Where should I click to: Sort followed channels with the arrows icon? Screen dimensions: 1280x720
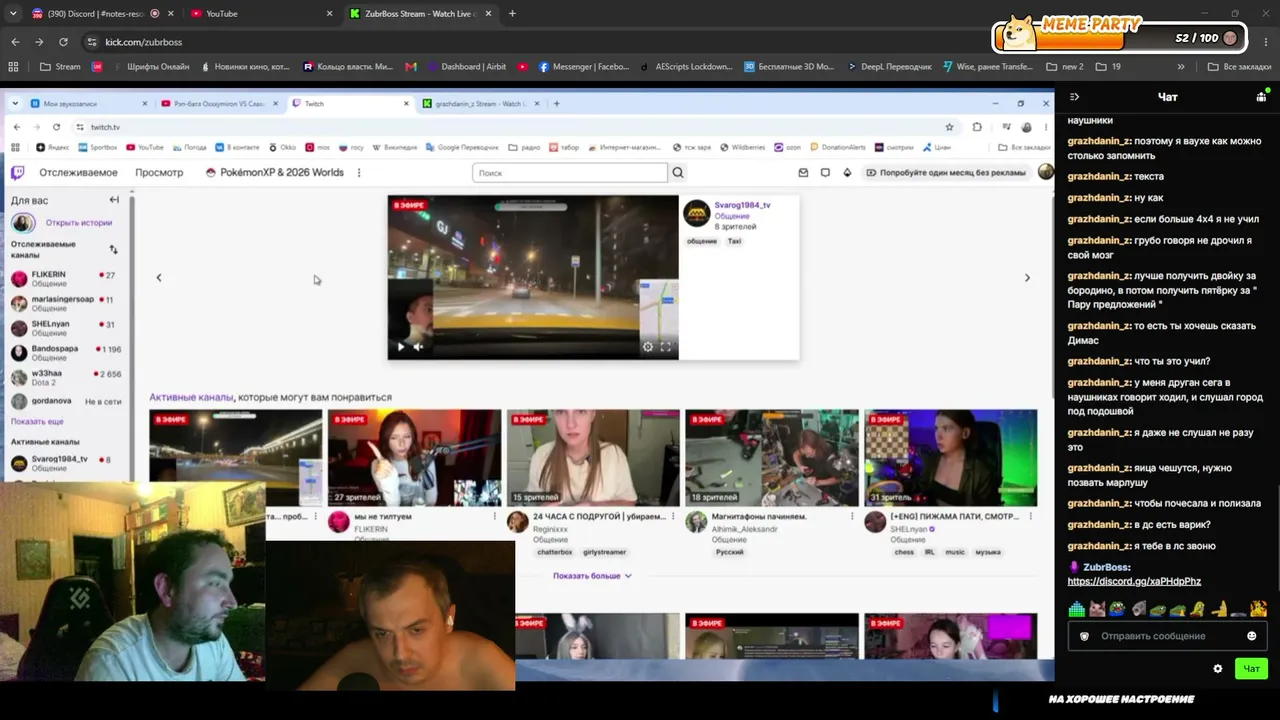click(x=113, y=249)
